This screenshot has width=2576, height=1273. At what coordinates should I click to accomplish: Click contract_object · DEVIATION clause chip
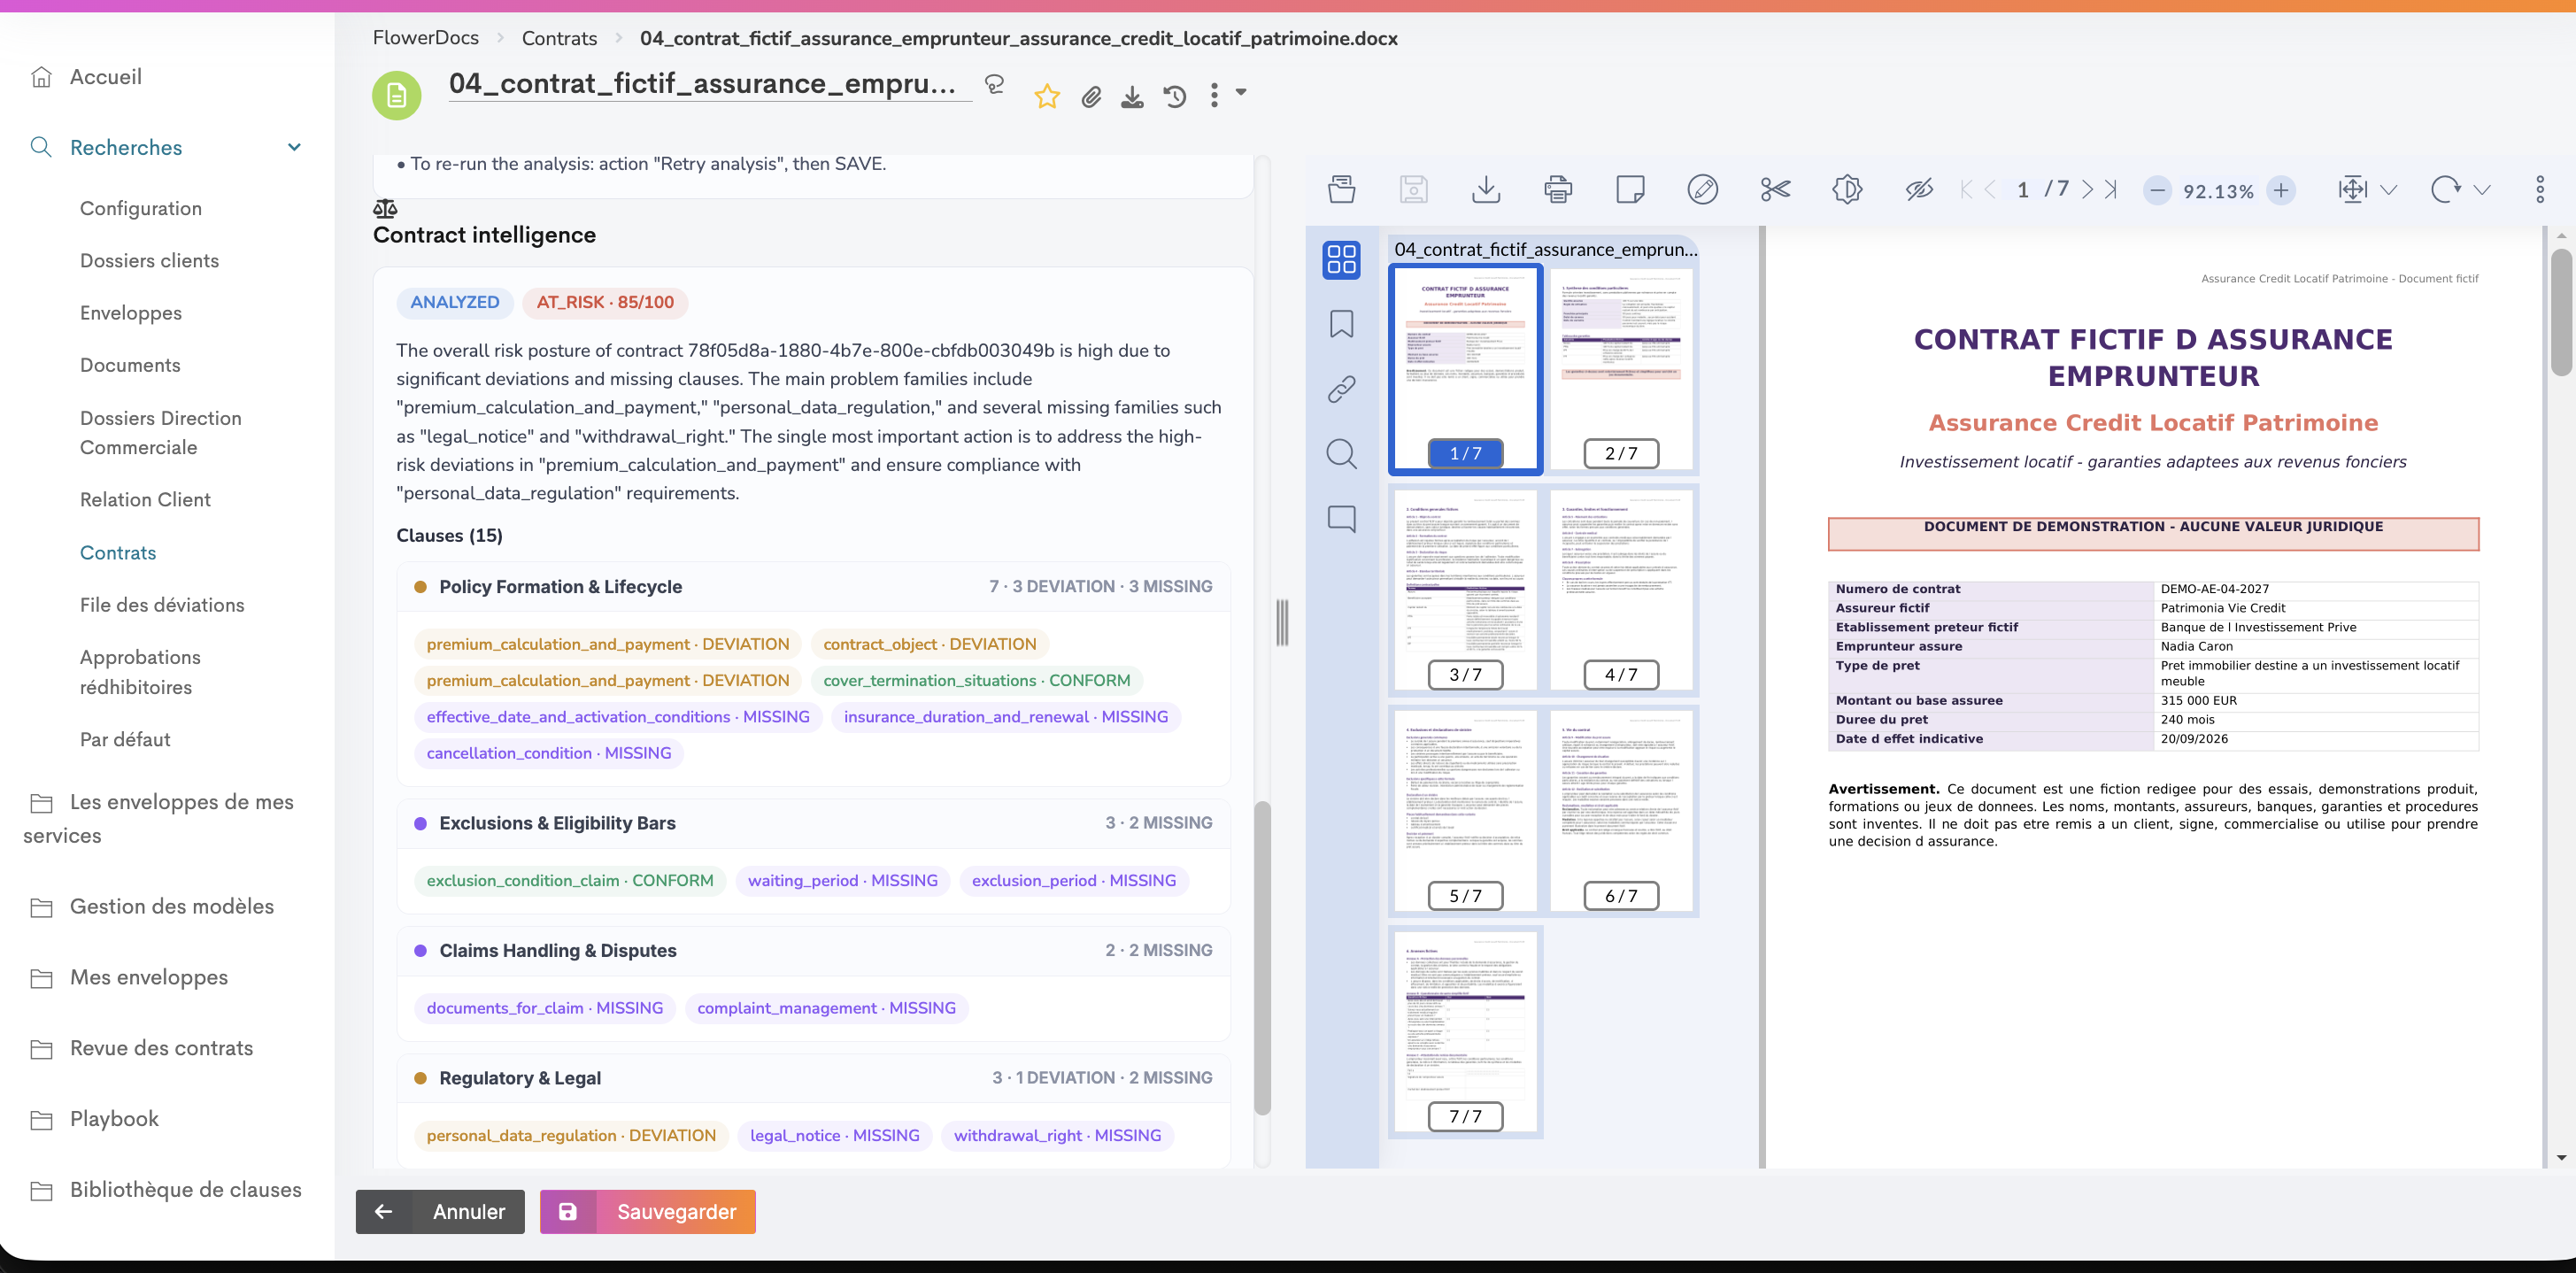tap(929, 644)
